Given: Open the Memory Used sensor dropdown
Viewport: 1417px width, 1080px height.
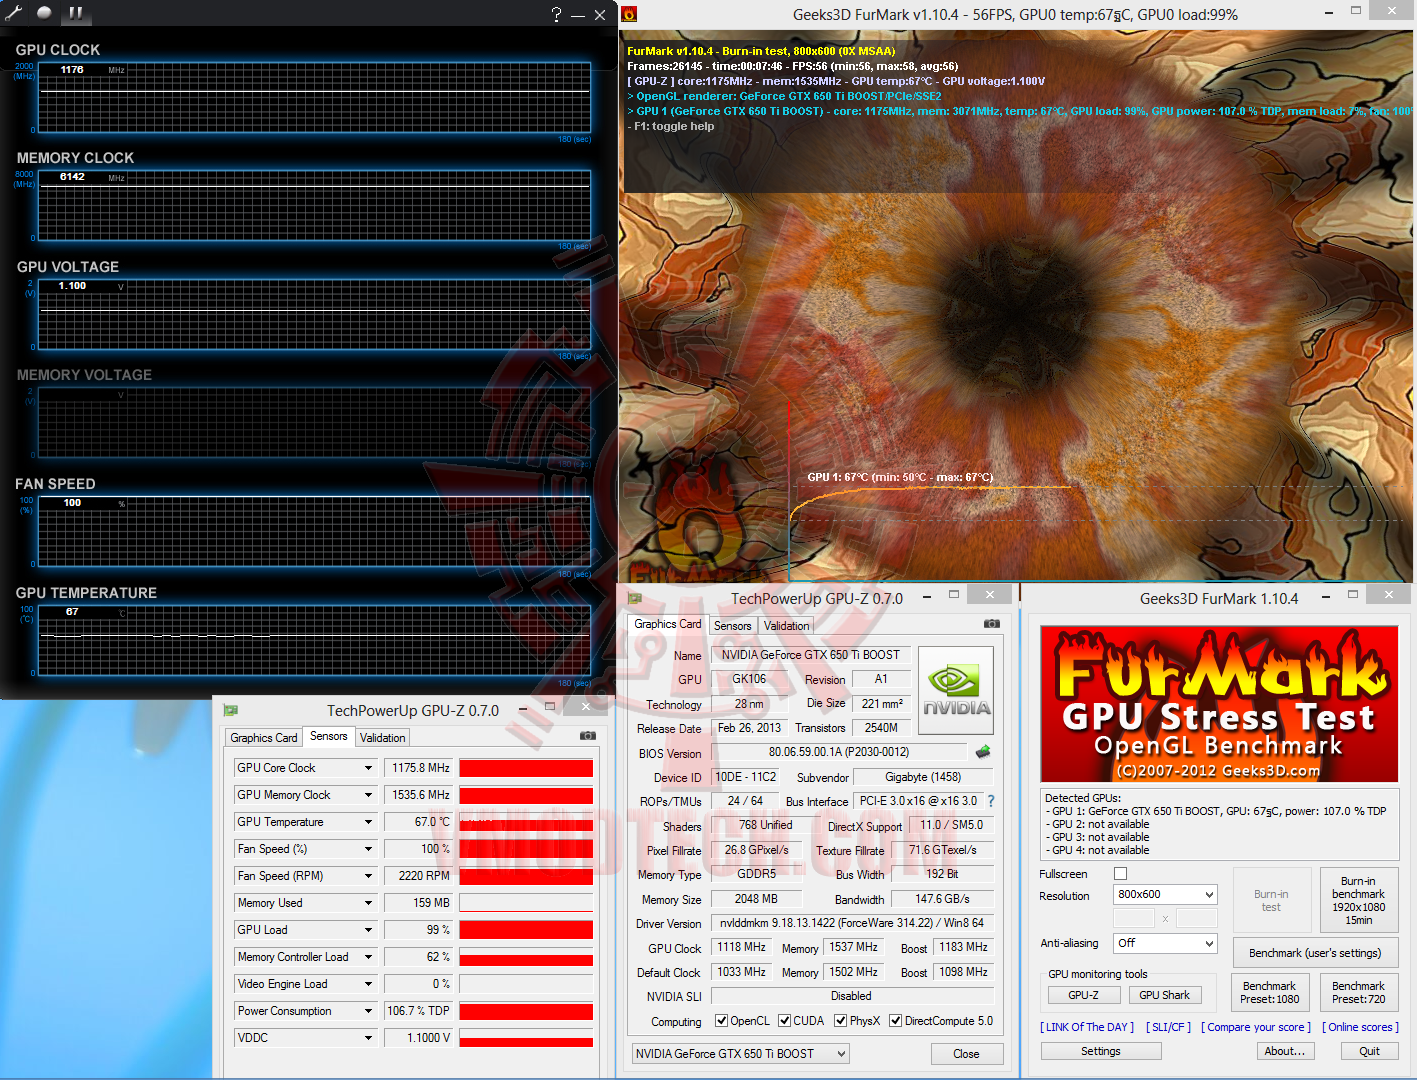Looking at the screenshot, I should pos(368,903).
